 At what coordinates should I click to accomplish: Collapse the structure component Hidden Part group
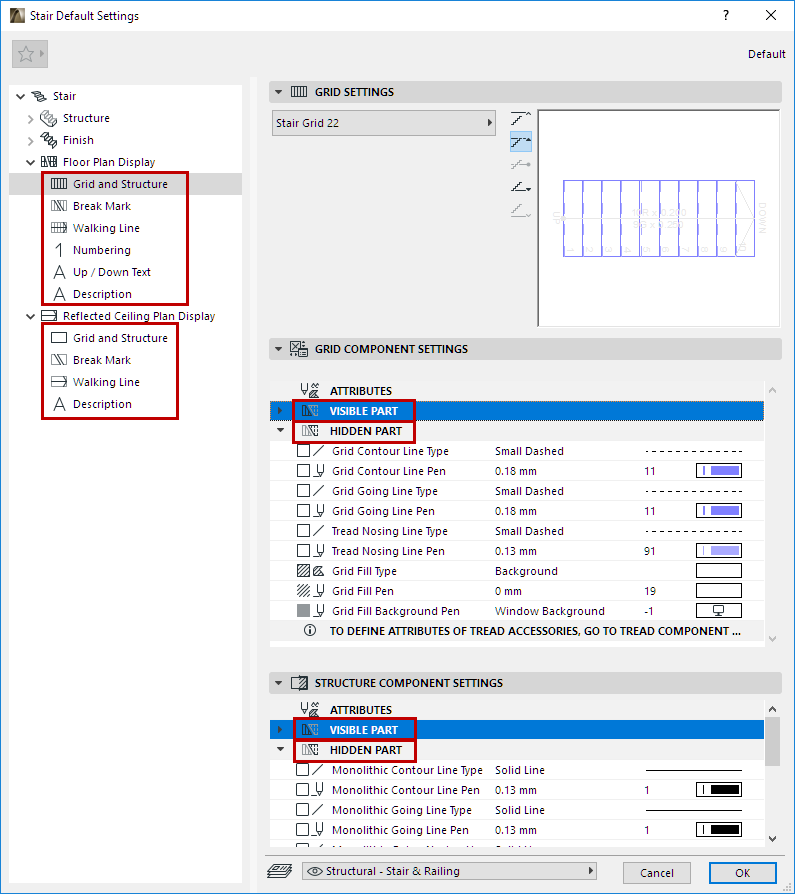click(x=280, y=749)
